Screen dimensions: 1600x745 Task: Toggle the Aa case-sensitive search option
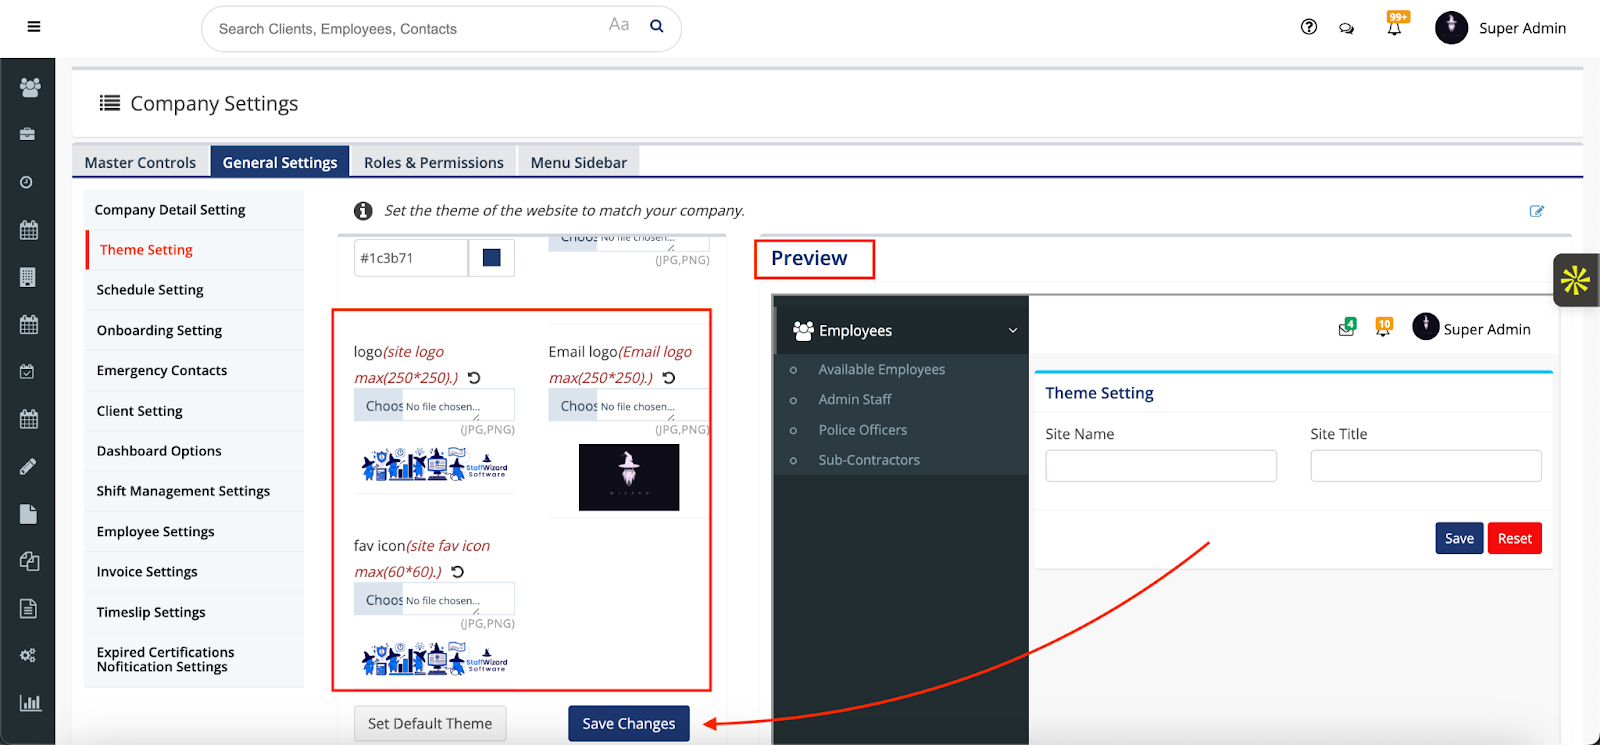[619, 25]
